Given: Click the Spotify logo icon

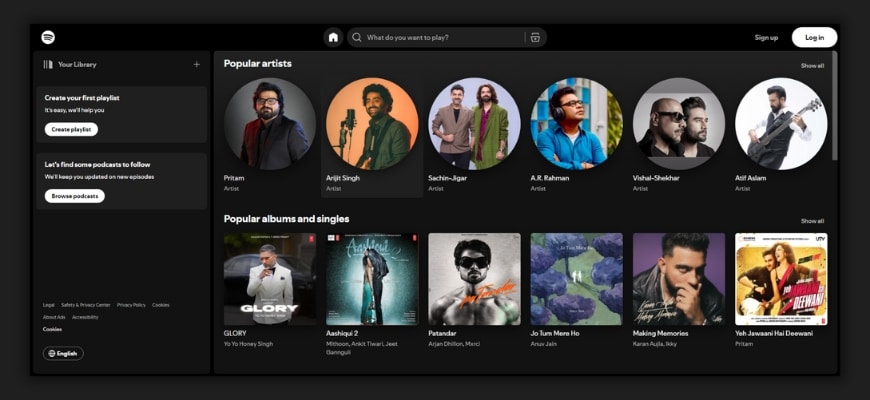Looking at the screenshot, I should pos(48,37).
